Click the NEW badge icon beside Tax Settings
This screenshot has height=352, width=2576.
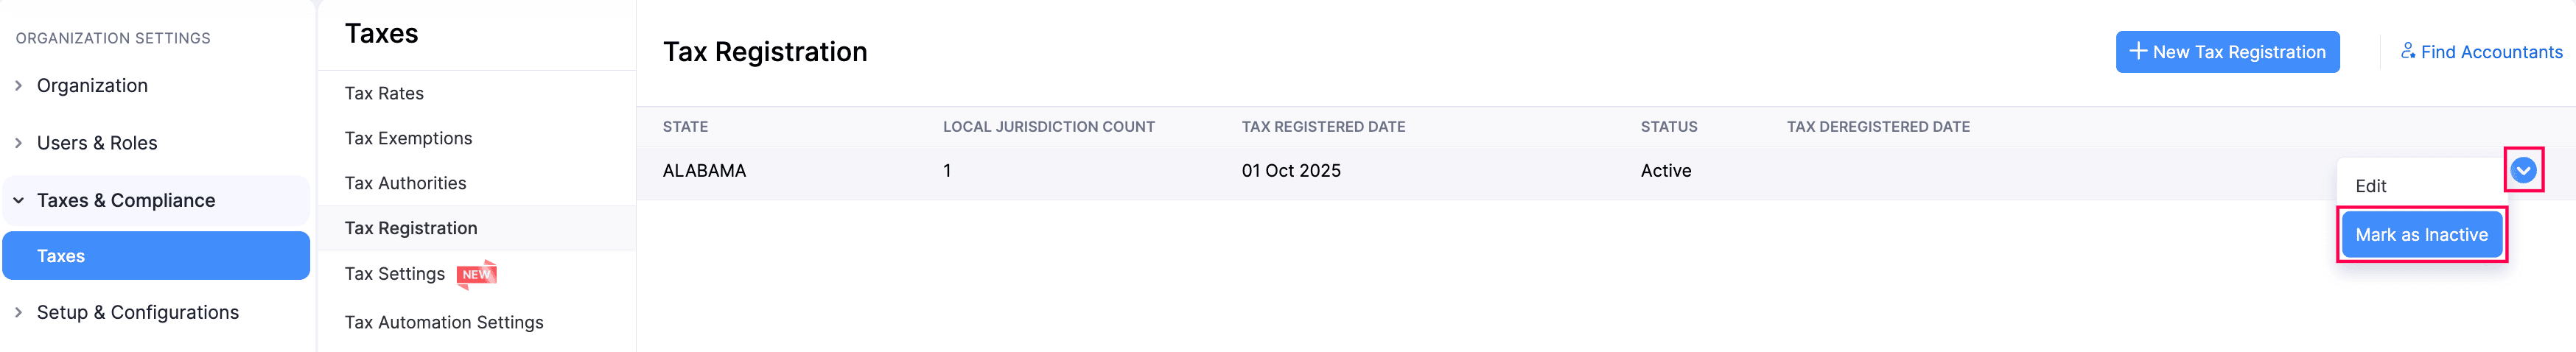click(x=477, y=274)
